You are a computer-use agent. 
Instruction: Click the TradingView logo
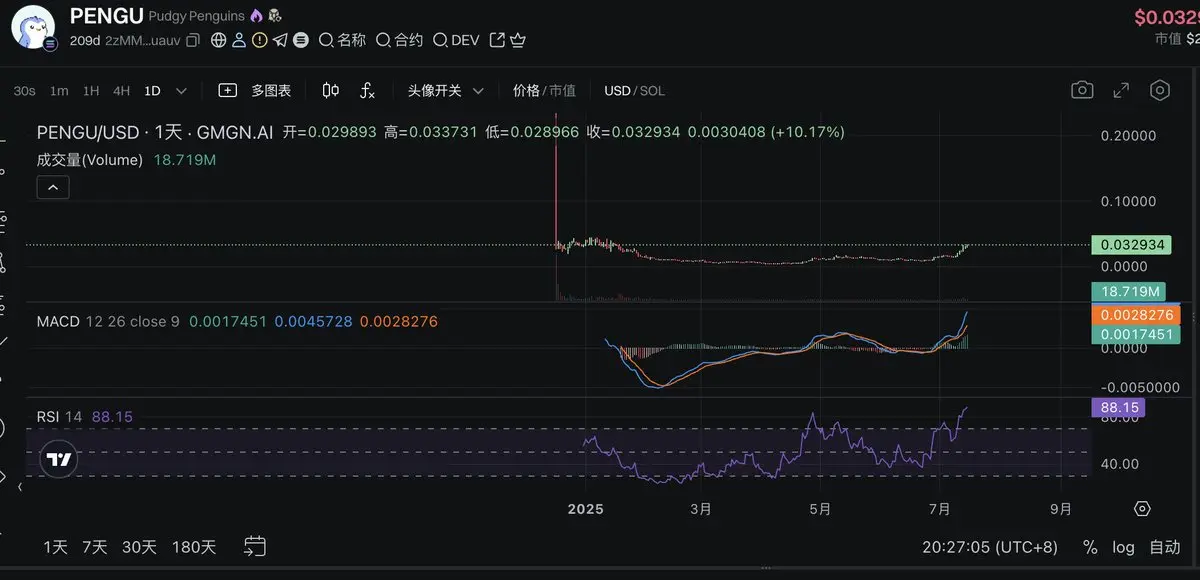tap(60, 460)
